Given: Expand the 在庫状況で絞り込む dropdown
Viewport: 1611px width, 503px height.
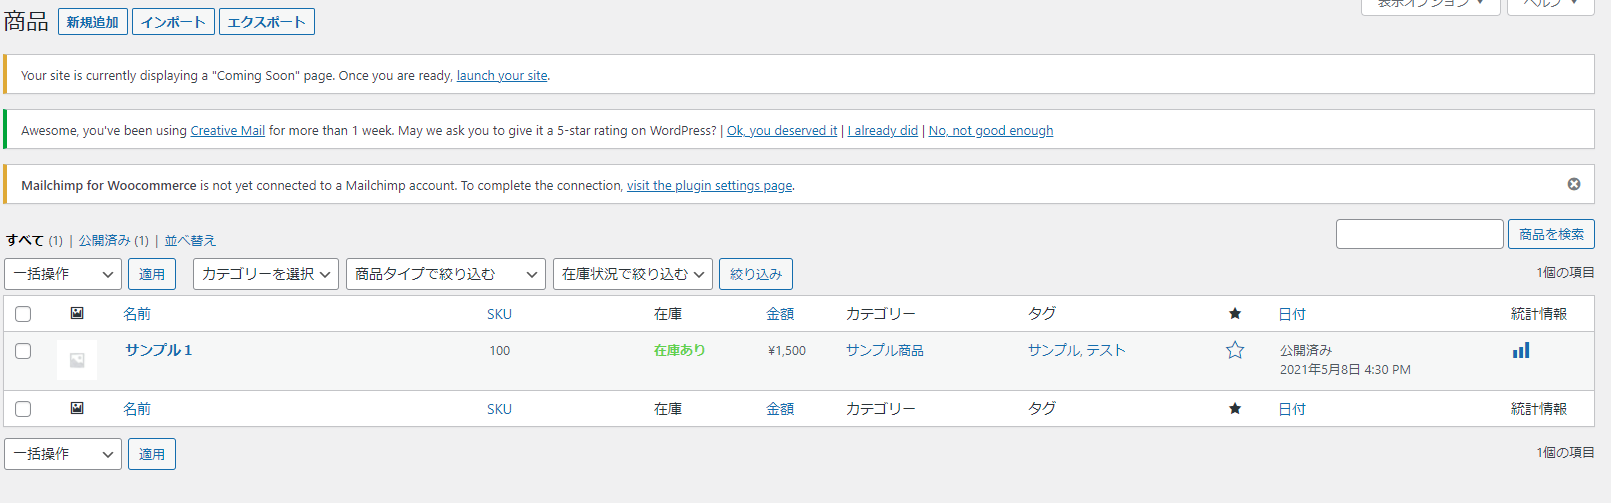Looking at the screenshot, I should pos(633,274).
